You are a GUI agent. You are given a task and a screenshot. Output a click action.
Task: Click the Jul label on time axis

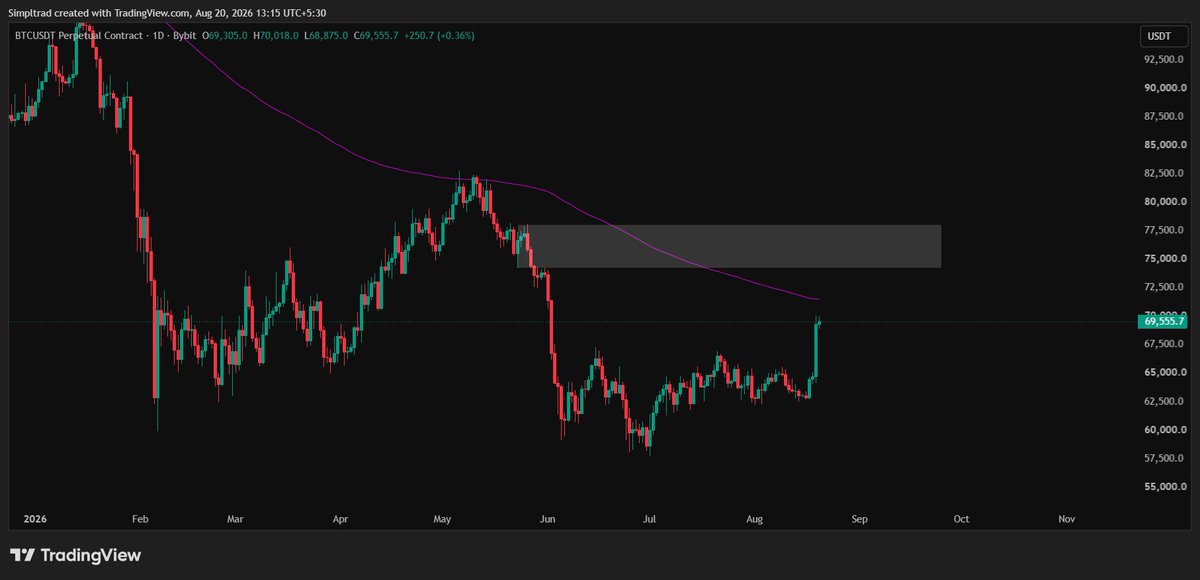pos(650,519)
